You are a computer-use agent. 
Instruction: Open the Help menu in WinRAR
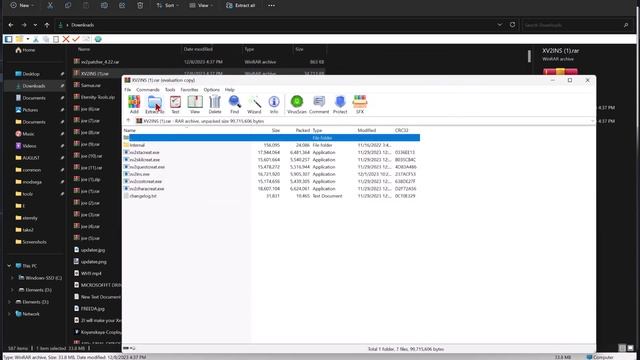tap(230, 89)
